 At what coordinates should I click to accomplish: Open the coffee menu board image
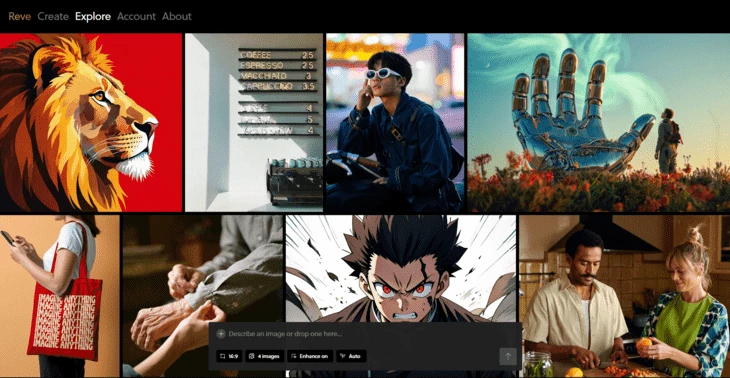(x=254, y=122)
